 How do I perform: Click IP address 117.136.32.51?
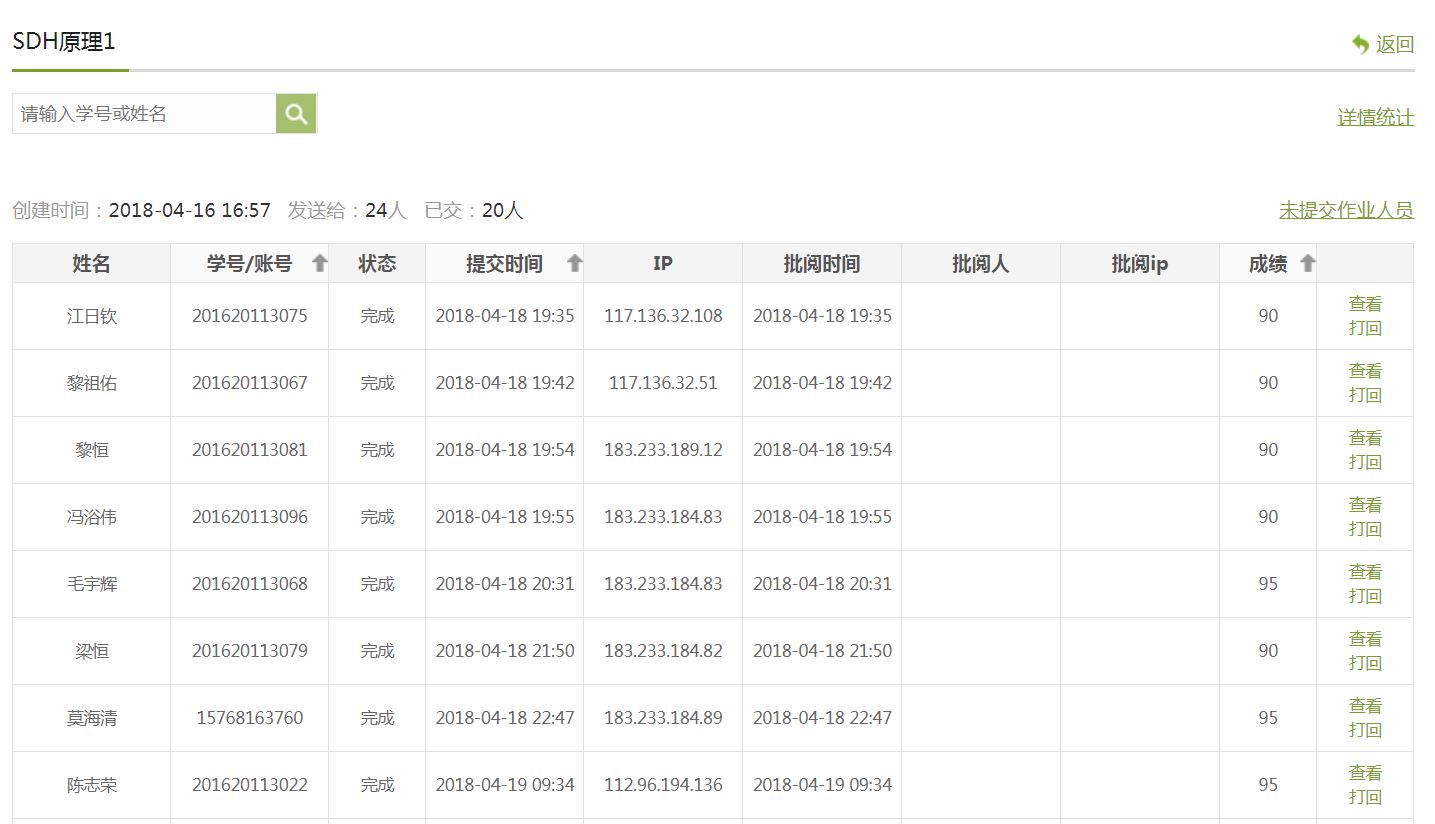click(x=663, y=383)
